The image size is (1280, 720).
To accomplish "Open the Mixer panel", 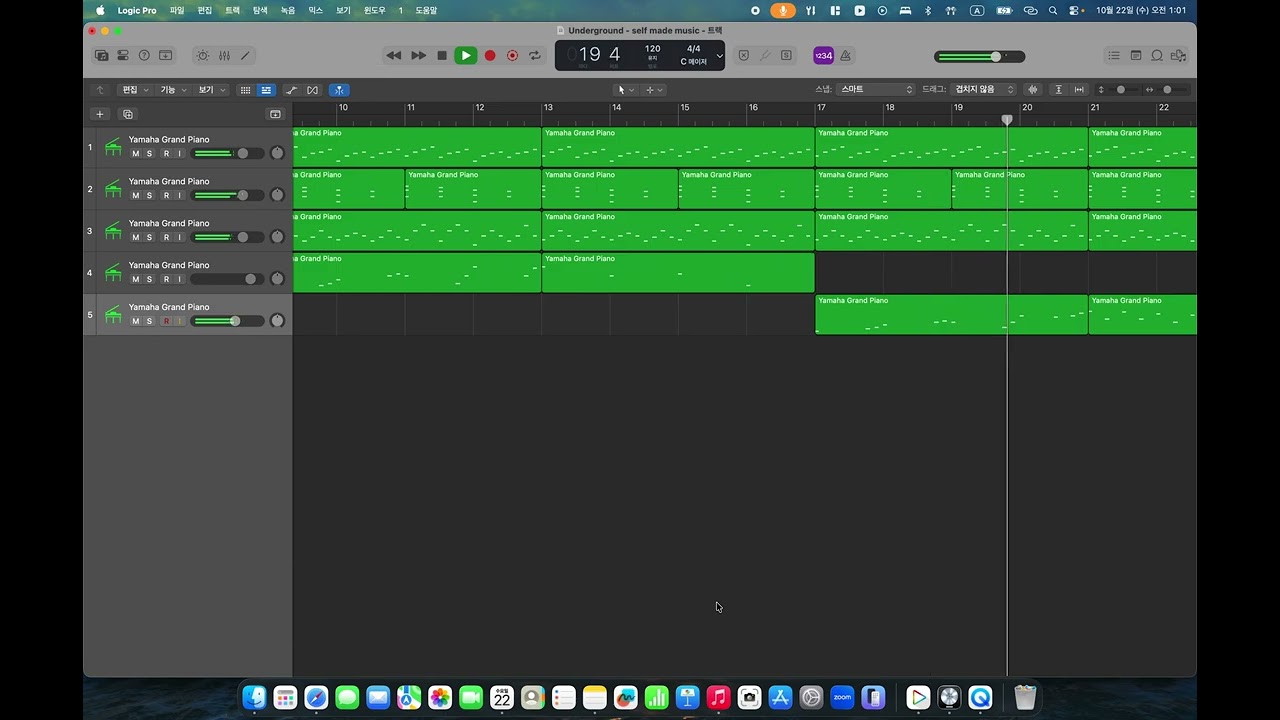I will [x=224, y=56].
